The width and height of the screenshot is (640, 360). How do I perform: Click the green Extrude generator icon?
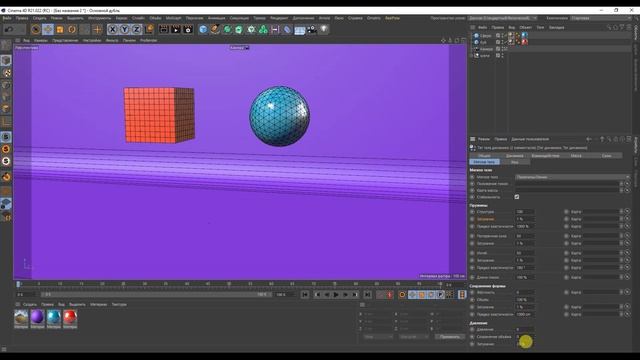point(239,29)
